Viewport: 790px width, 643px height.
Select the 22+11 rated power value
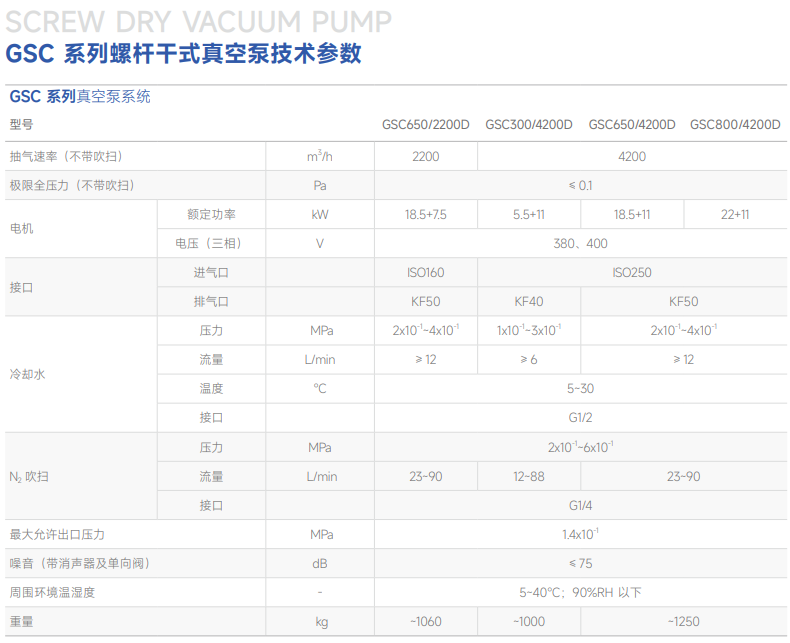[x=735, y=215]
